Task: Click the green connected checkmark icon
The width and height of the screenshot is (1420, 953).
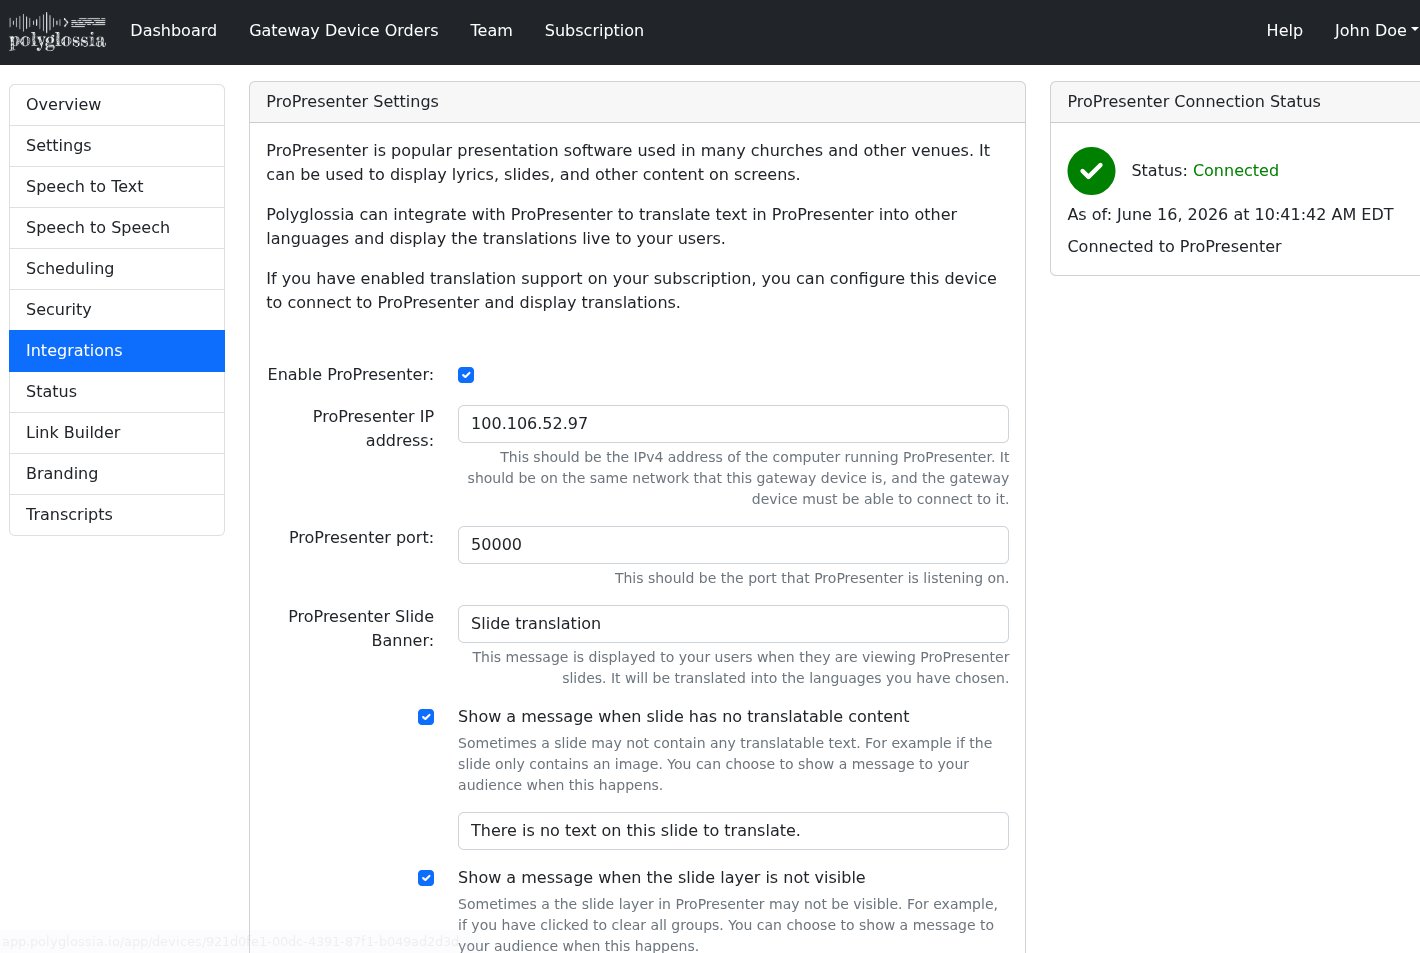Action: tap(1091, 171)
